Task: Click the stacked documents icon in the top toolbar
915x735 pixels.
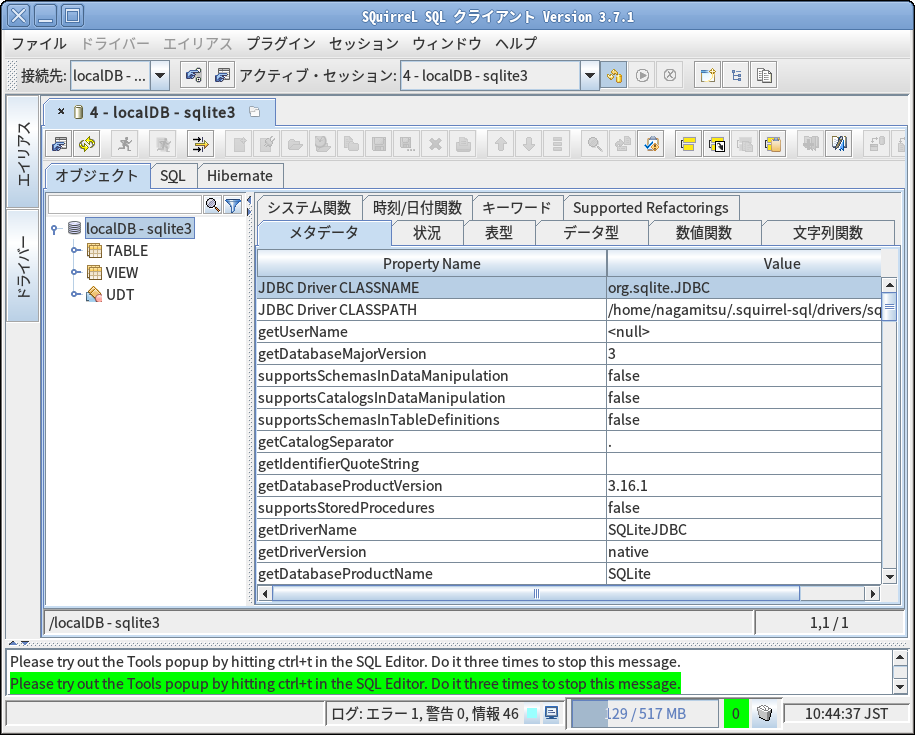Action: [x=764, y=75]
